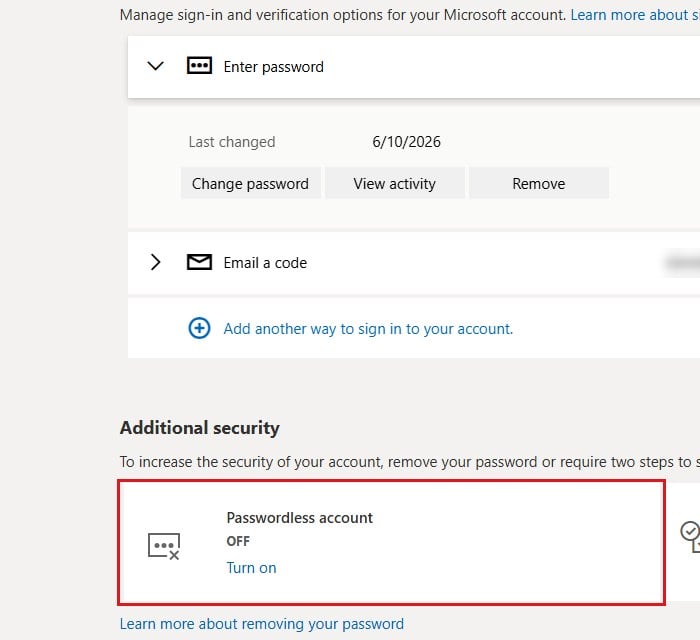This screenshot has width=700, height=640.
Task: Open Learn more about removing your password
Action: coord(262,623)
